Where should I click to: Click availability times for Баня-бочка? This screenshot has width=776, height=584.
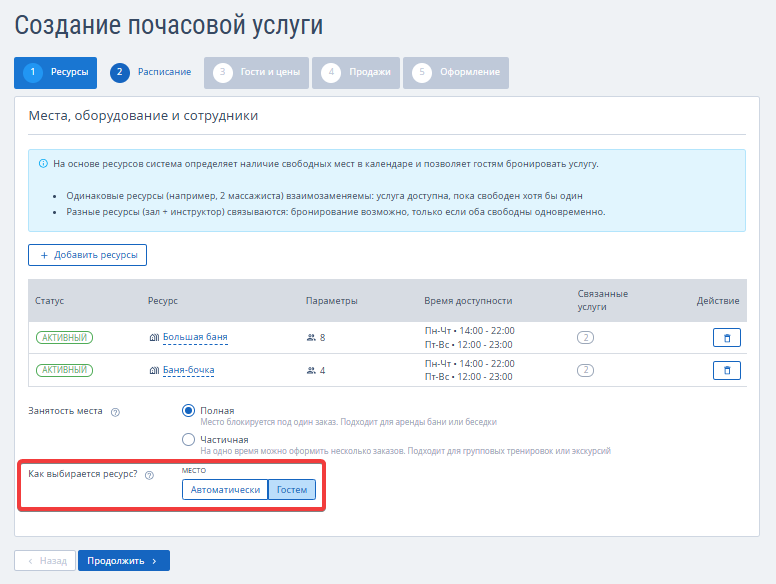coord(470,370)
